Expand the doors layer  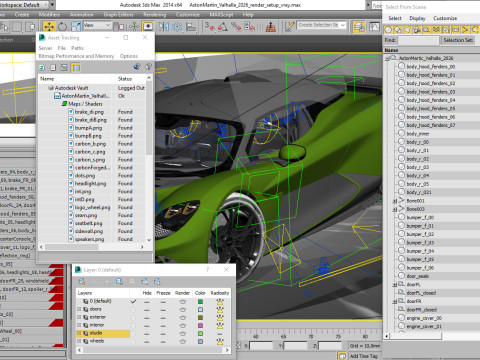[79, 309]
